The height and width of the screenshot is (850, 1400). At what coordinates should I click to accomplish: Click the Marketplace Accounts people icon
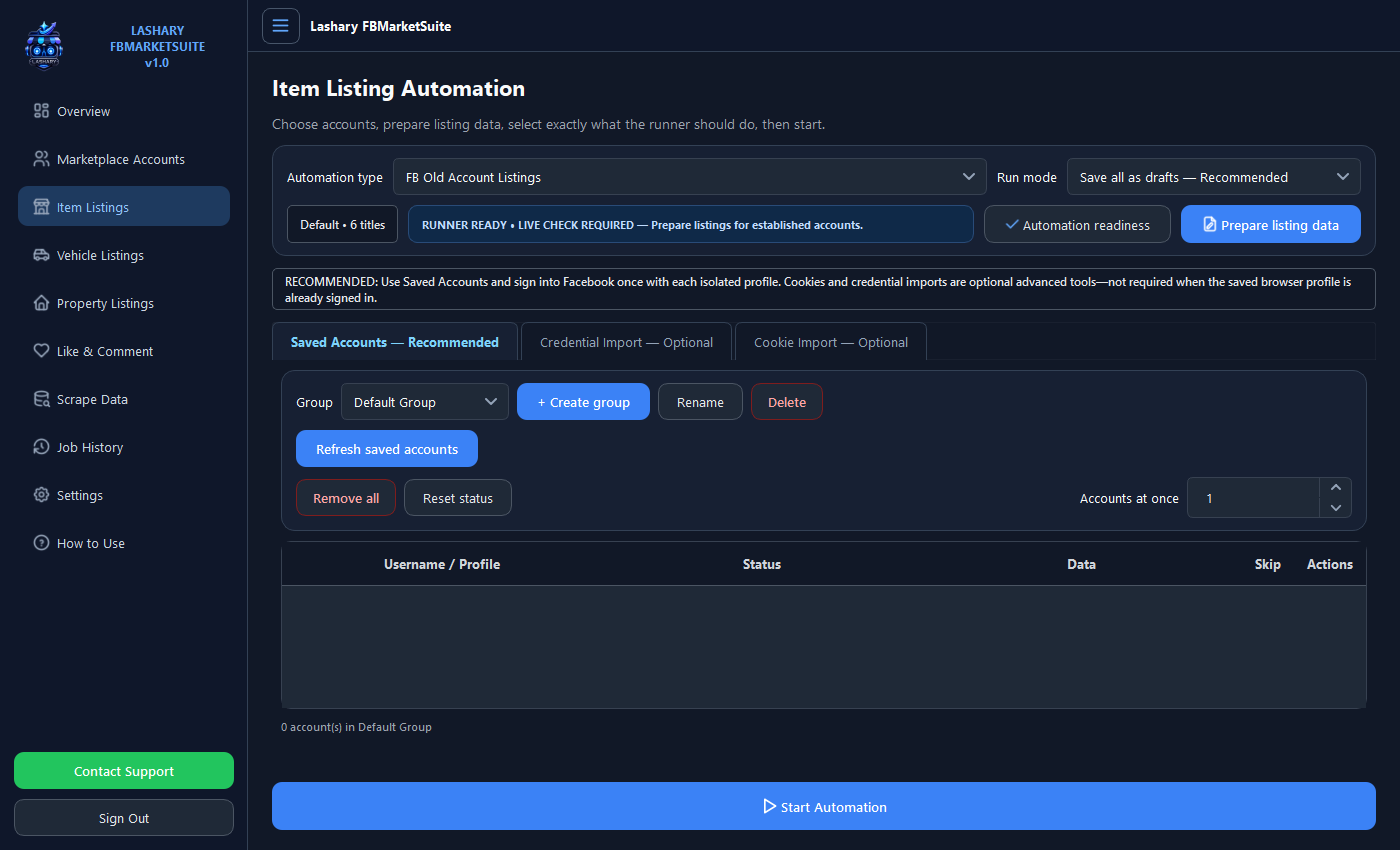tap(41, 159)
